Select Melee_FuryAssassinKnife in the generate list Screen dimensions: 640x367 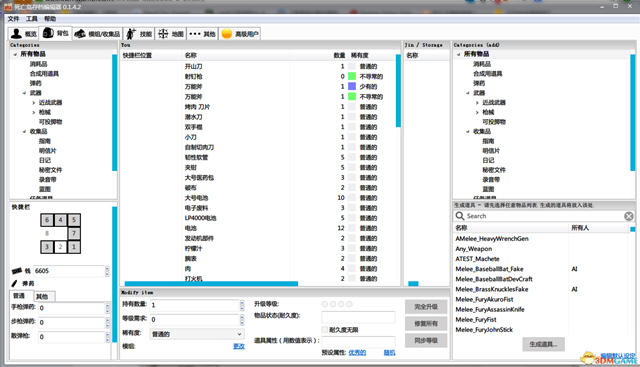point(490,309)
